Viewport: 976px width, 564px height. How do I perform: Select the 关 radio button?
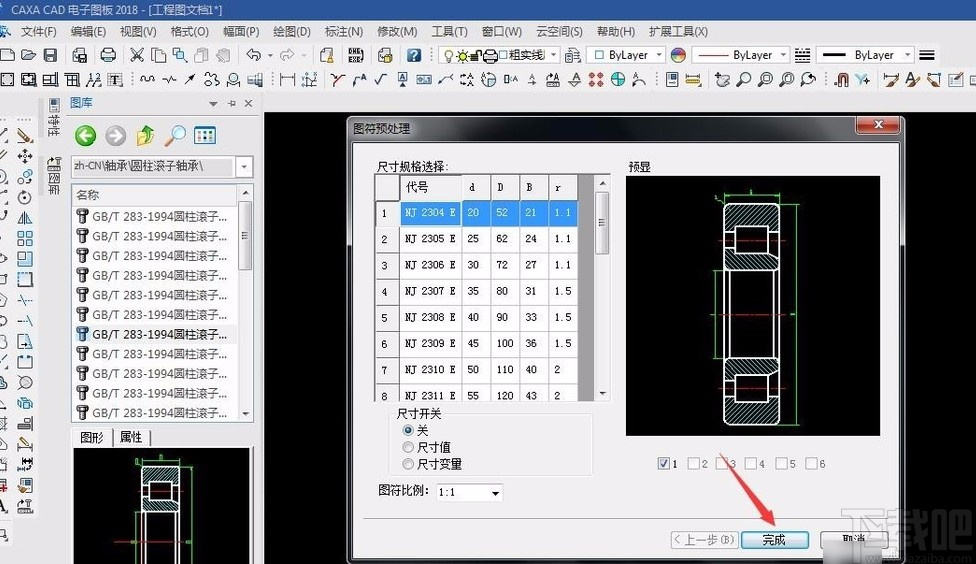click(408, 430)
